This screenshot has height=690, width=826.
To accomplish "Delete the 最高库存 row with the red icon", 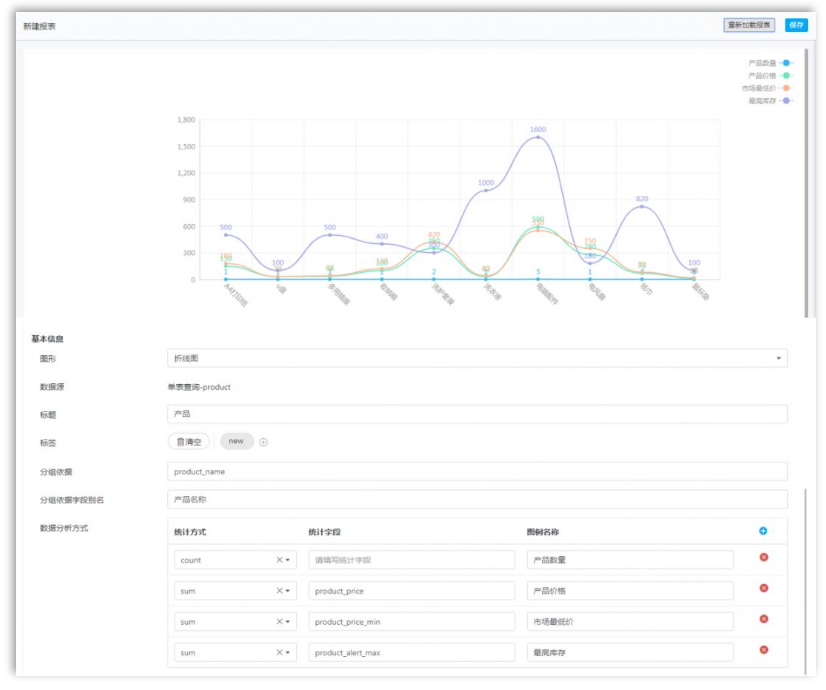I will point(763,649).
